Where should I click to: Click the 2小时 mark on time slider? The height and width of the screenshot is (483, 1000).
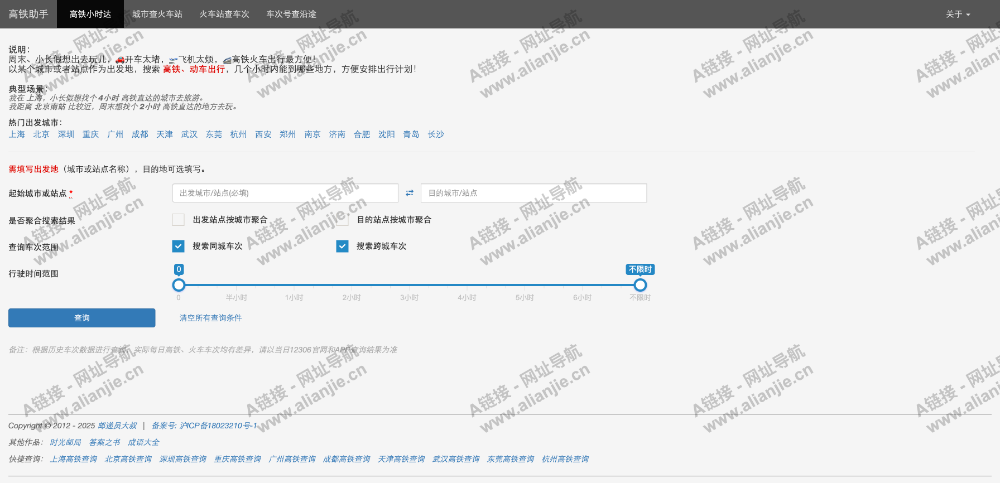(x=351, y=297)
